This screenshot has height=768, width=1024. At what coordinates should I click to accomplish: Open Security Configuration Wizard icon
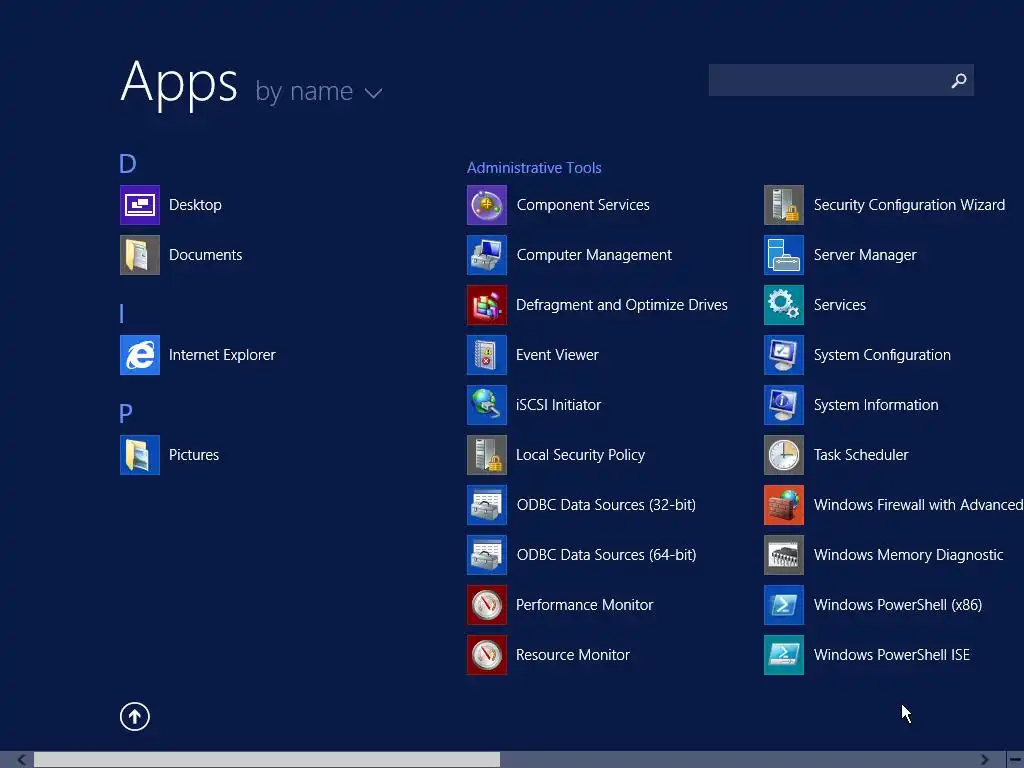tap(784, 205)
